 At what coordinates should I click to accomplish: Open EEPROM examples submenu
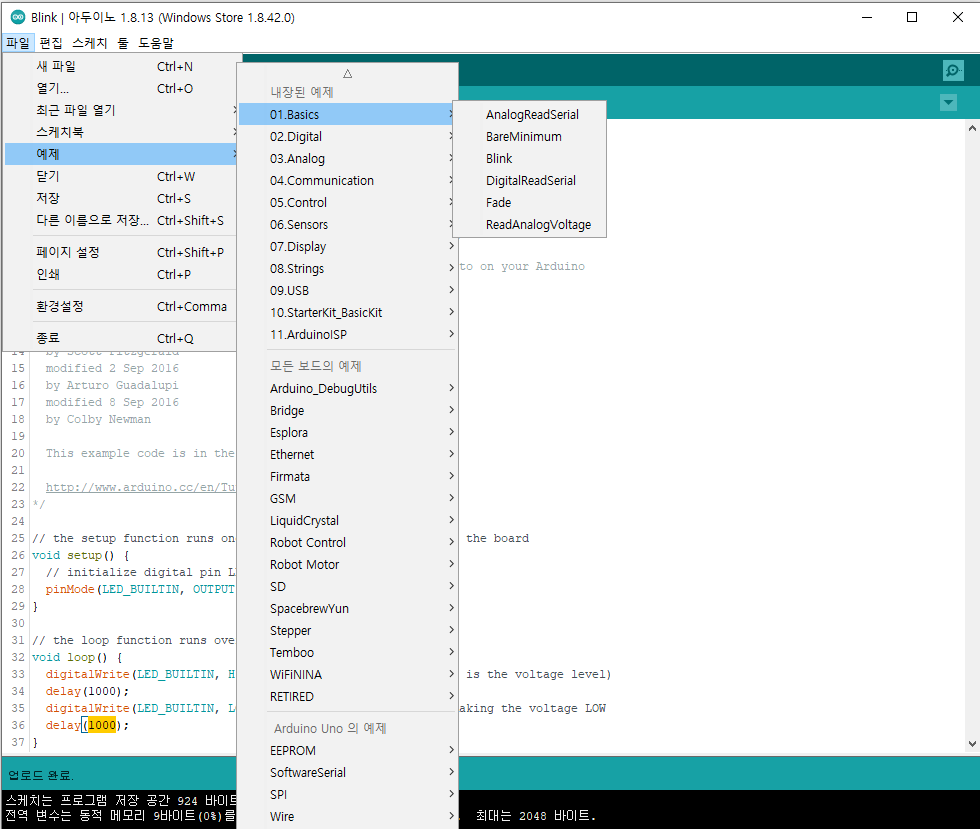tap(348, 750)
